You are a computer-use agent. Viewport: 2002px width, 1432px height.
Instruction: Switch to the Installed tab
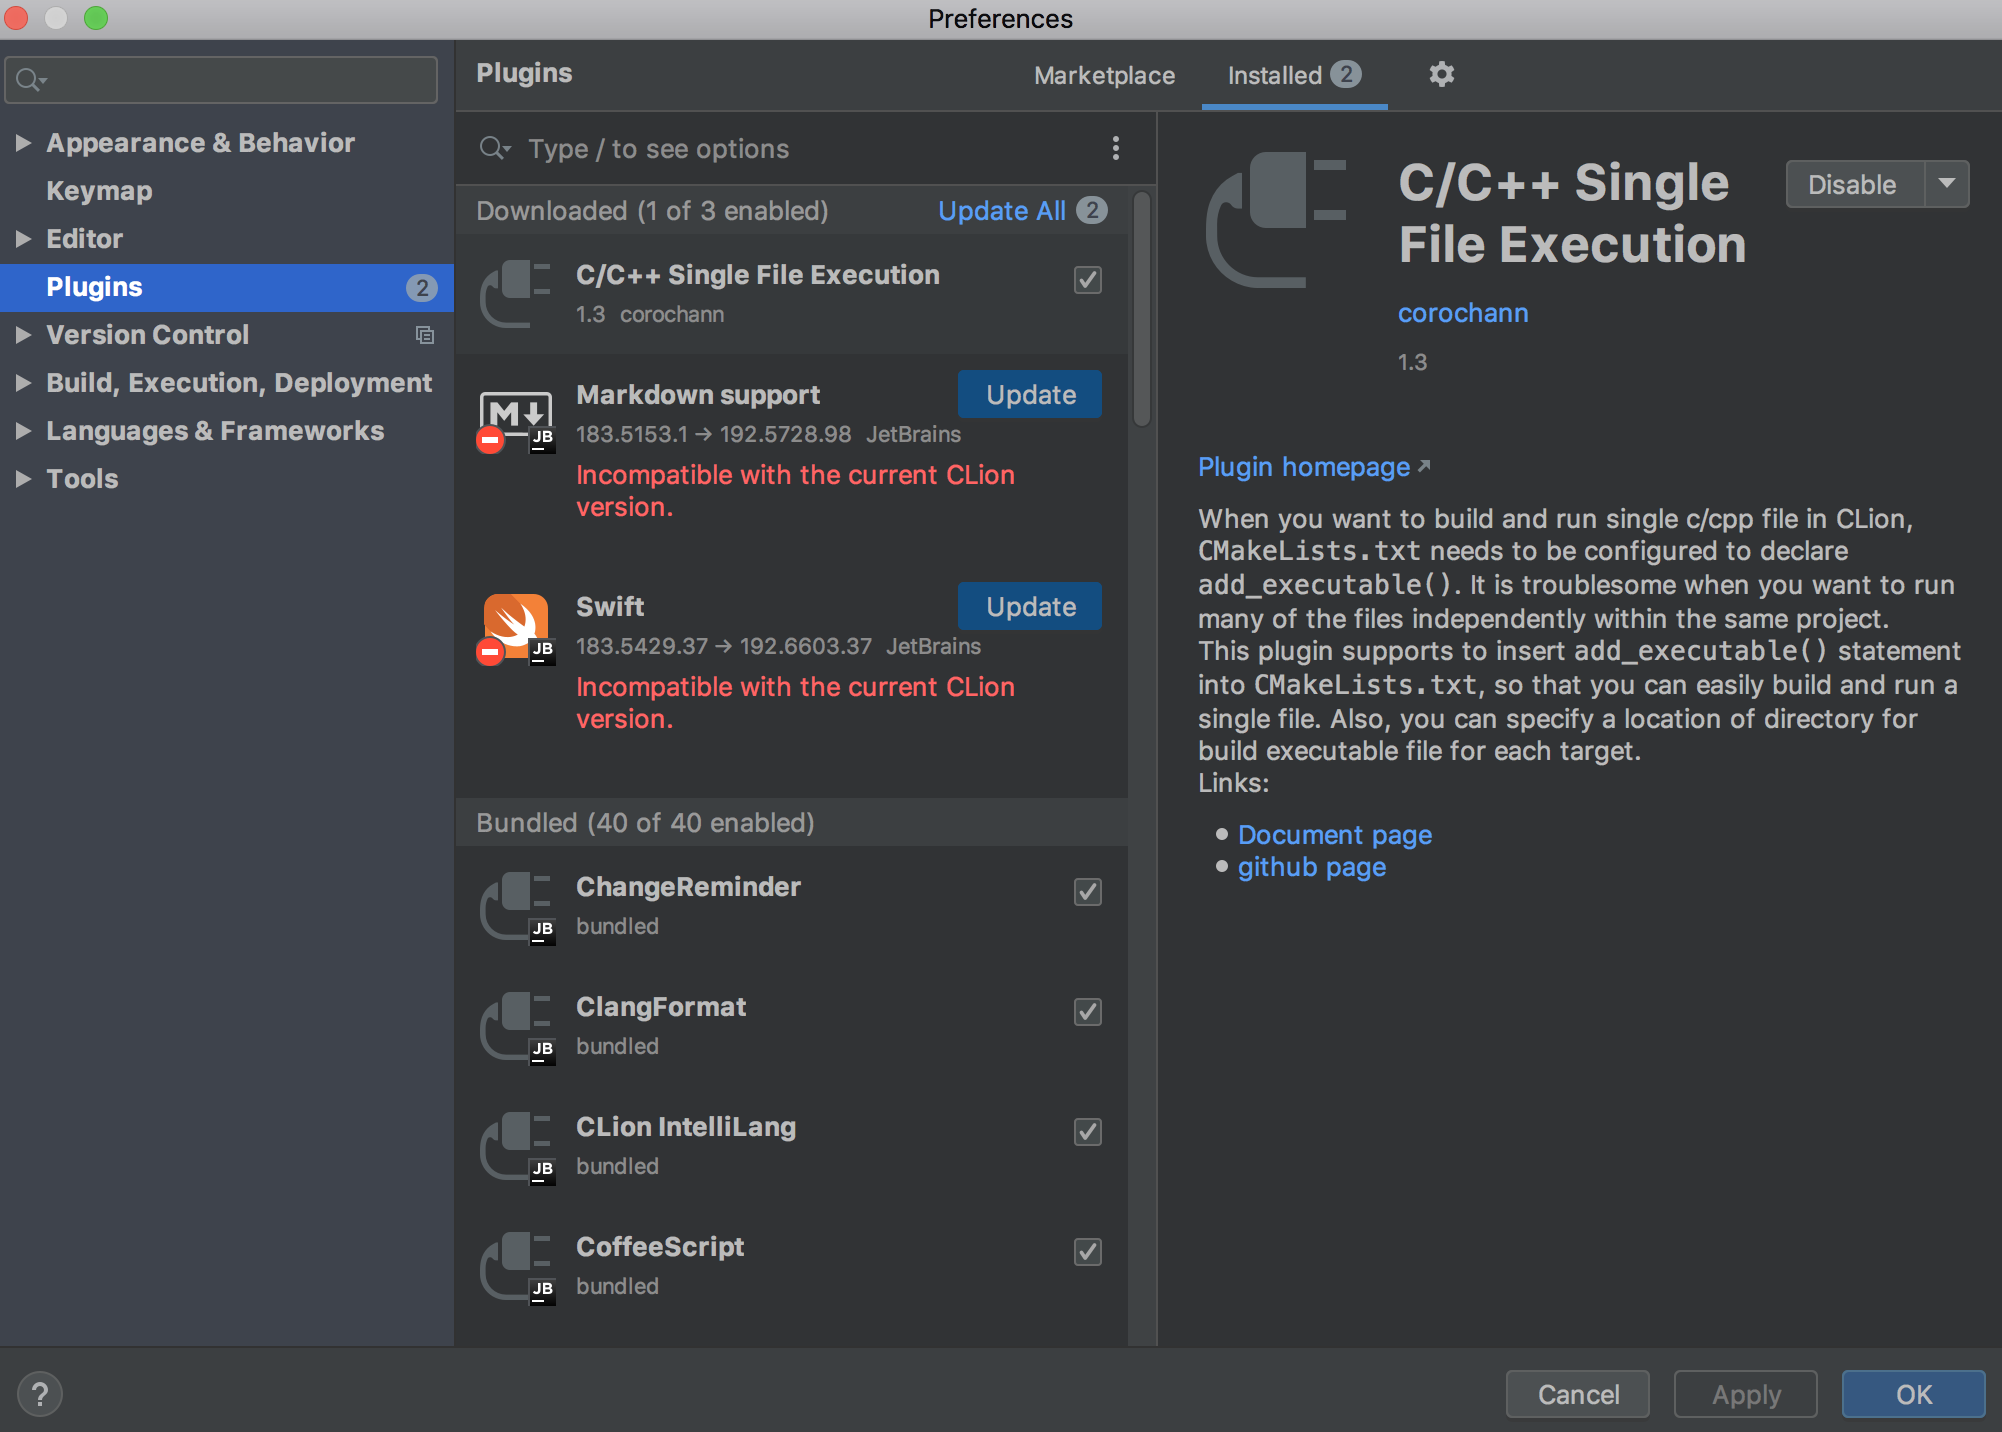(x=1294, y=76)
